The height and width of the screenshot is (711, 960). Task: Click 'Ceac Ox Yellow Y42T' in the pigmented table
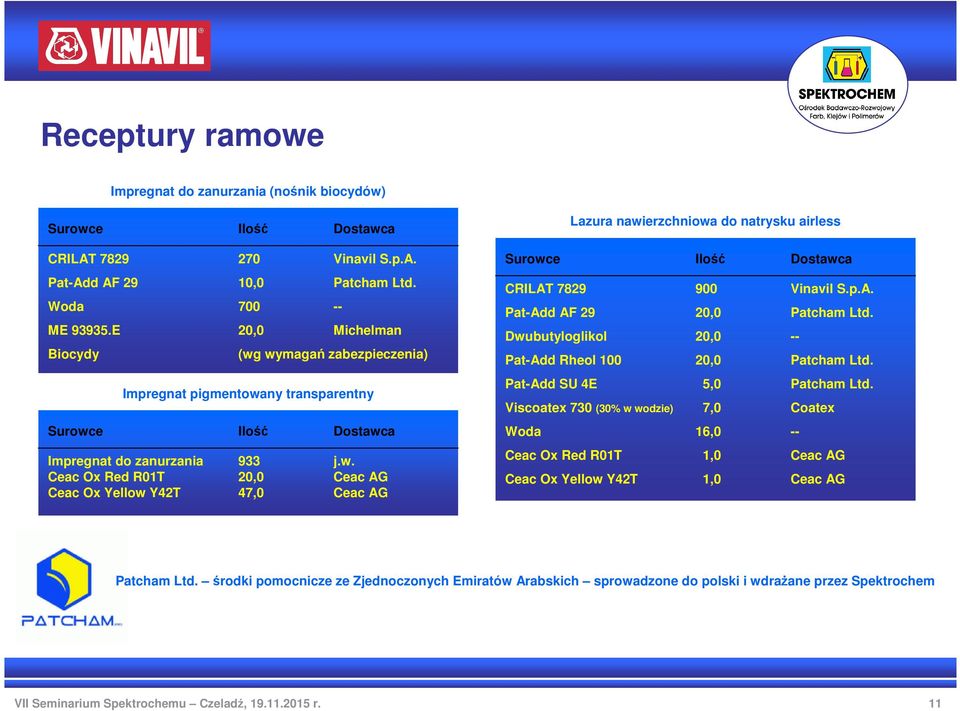[x=114, y=492]
